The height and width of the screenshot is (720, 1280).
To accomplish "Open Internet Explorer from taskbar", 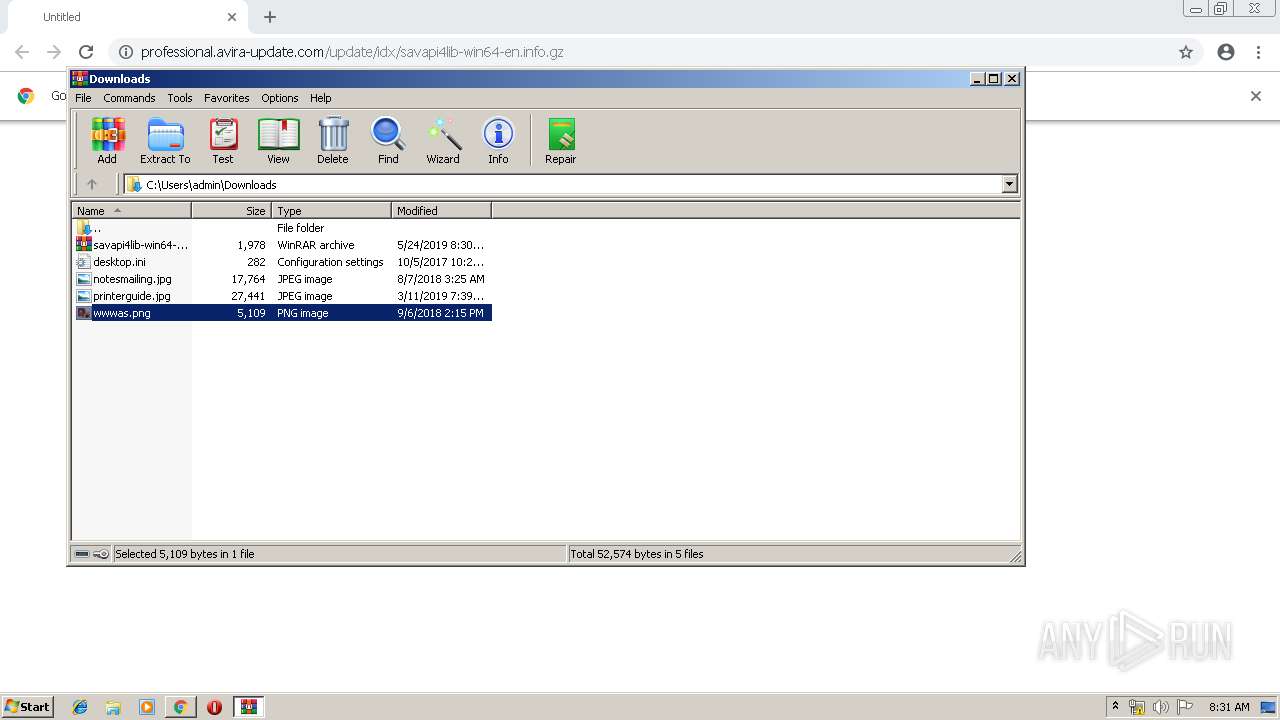I will point(80,707).
